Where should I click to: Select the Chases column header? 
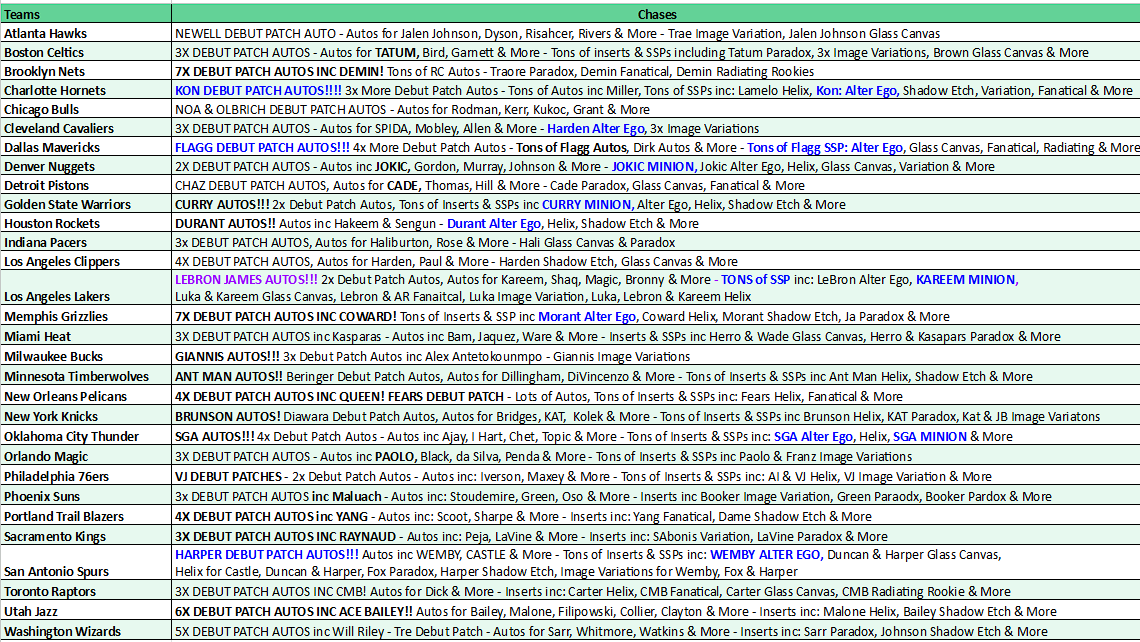(656, 14)
